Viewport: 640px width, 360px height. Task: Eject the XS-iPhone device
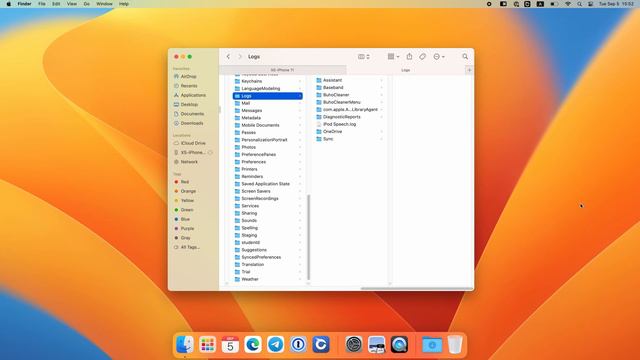tap(210, 153)
